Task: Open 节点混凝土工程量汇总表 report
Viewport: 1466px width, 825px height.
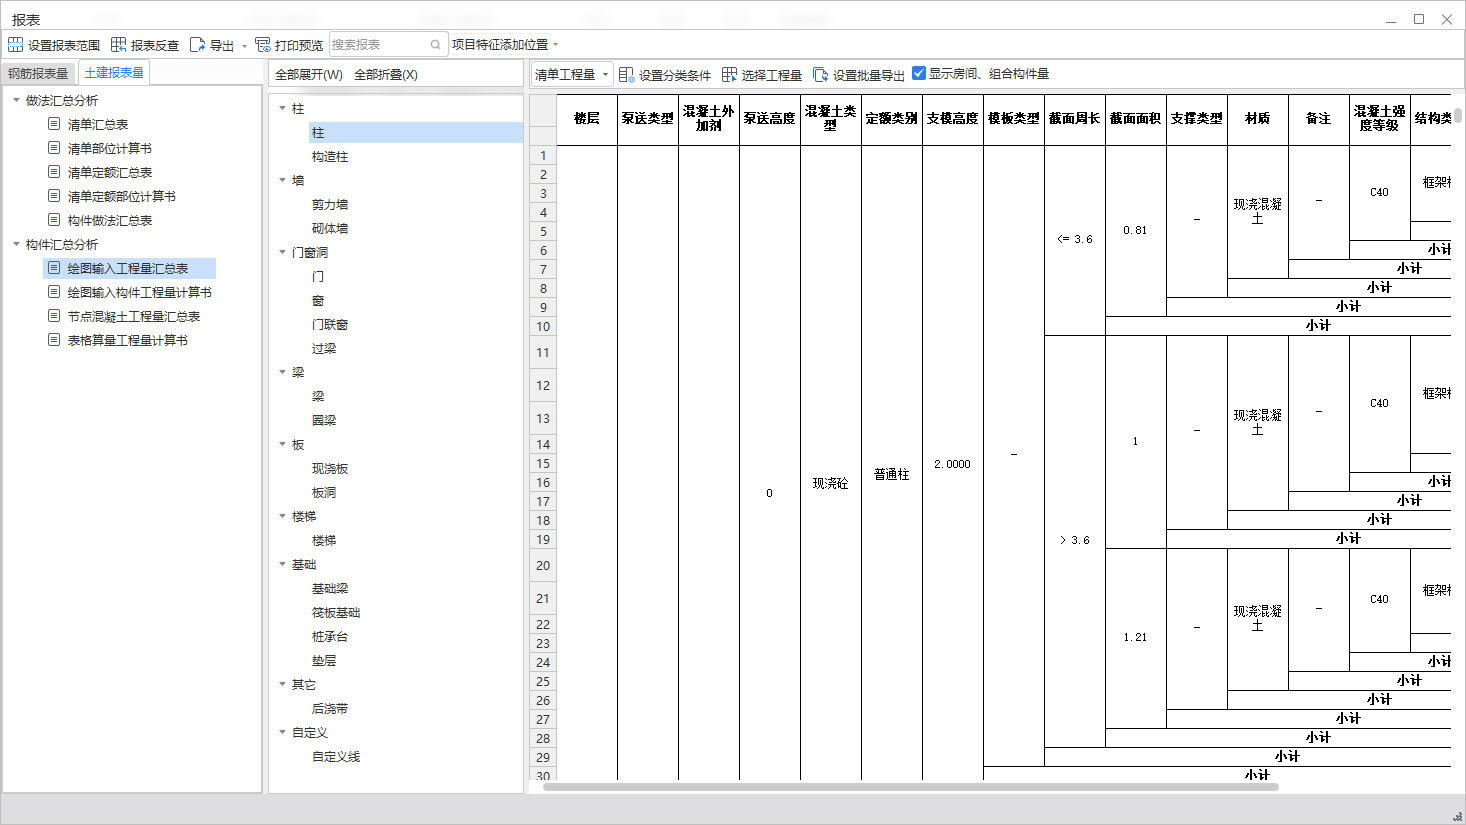Action: 134,316
